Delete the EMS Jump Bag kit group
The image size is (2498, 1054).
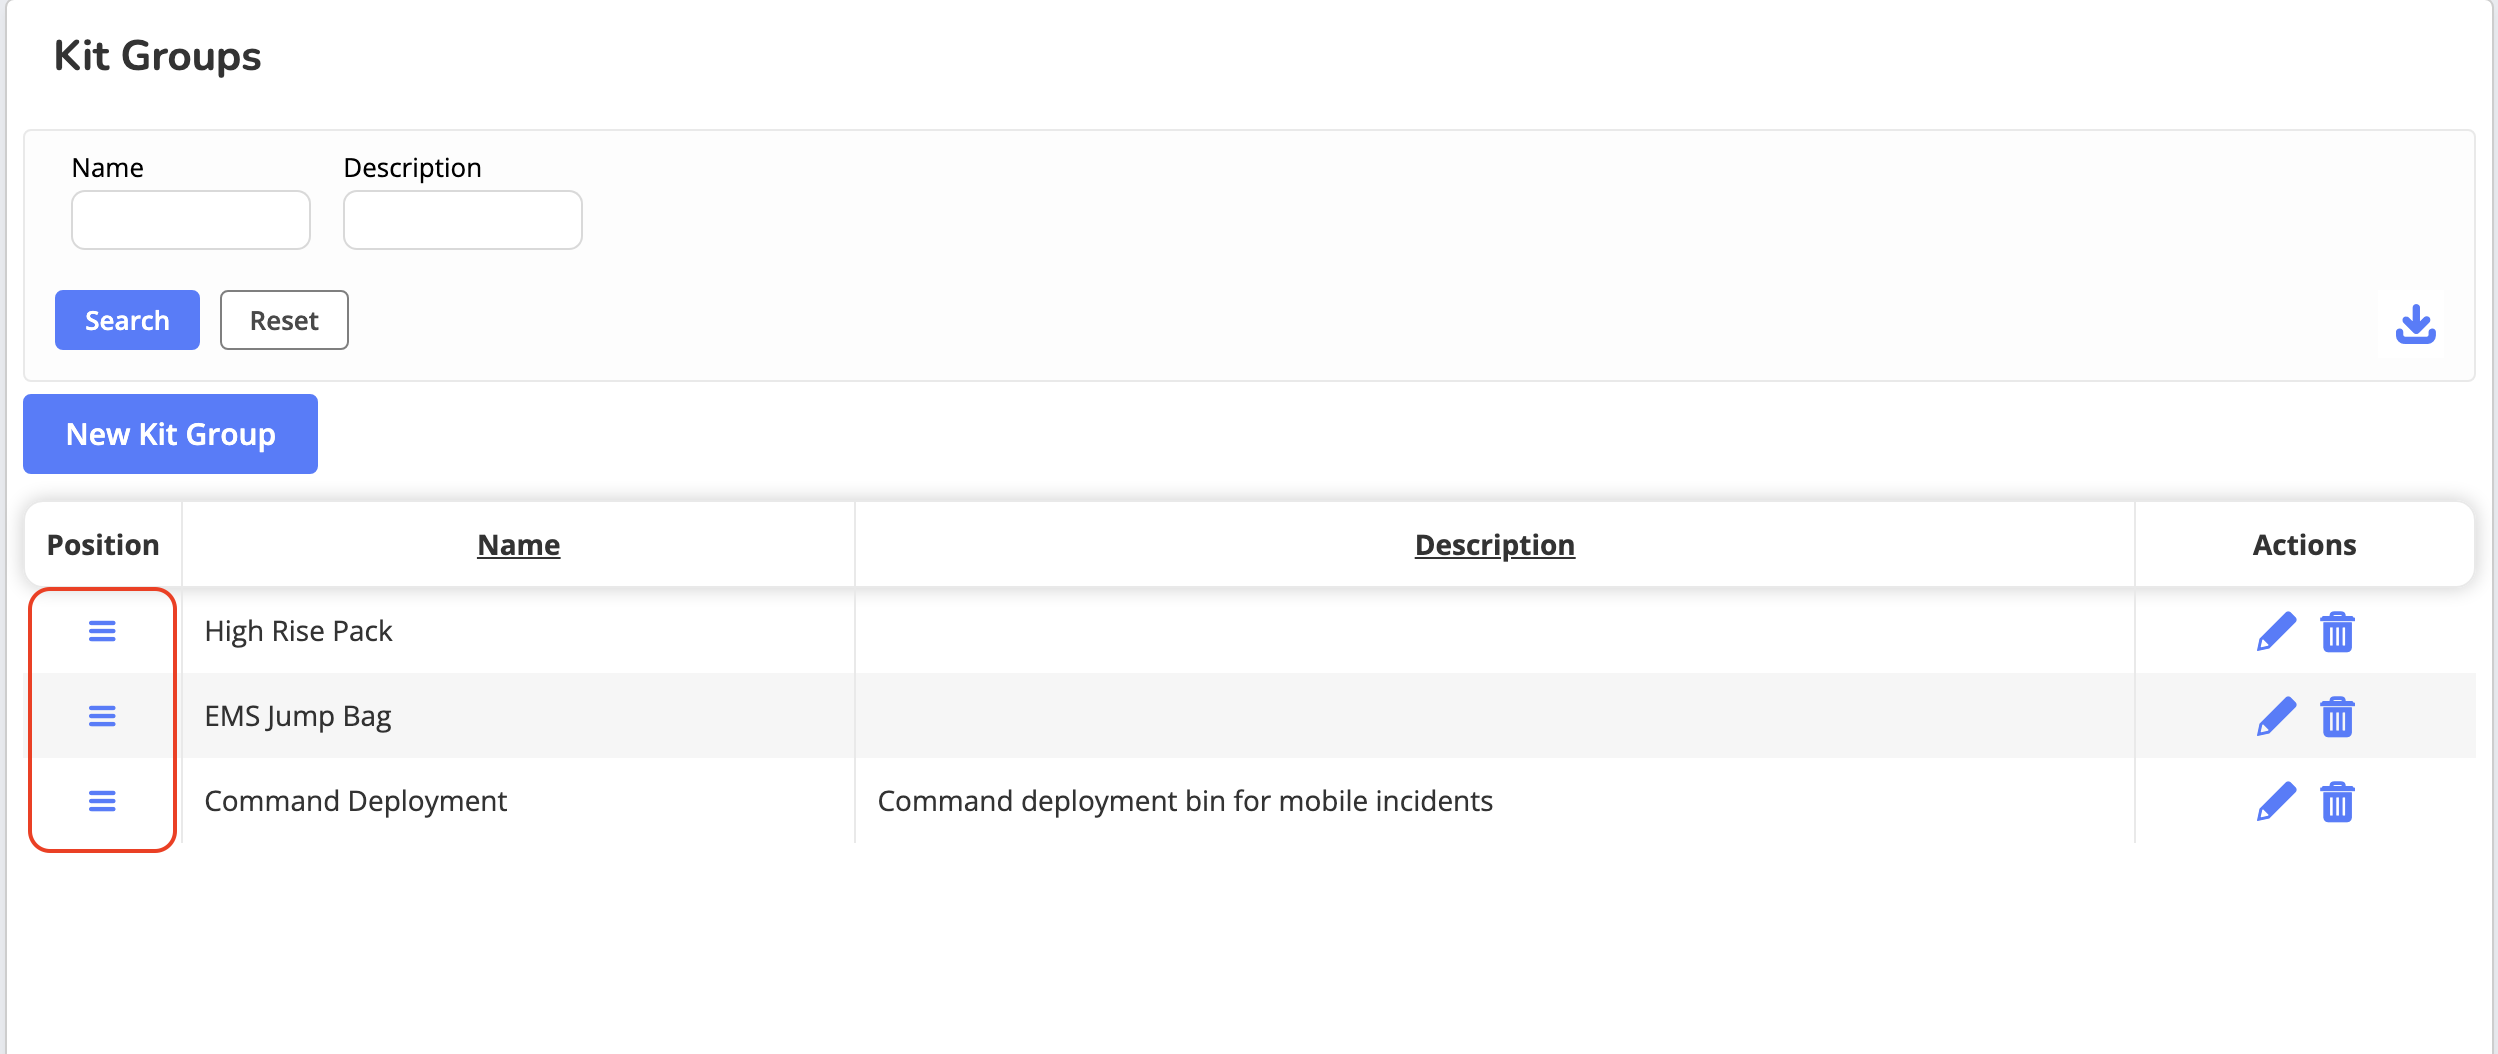point(2337,717)
